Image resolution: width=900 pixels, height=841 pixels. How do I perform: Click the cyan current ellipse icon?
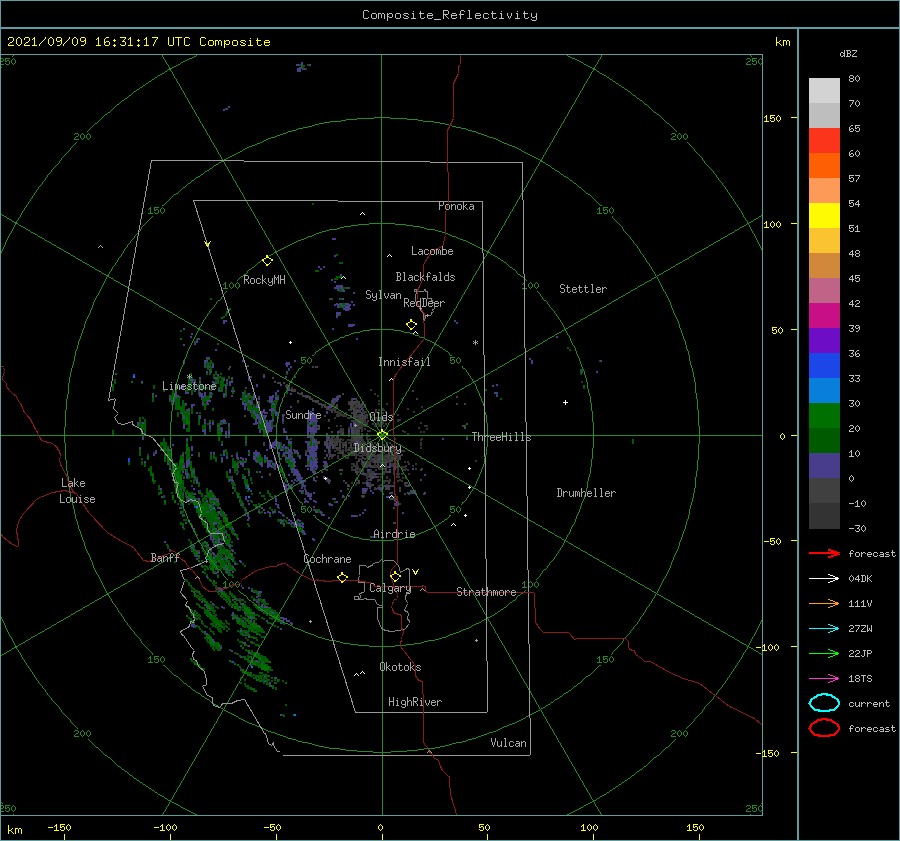click(824, 703)
